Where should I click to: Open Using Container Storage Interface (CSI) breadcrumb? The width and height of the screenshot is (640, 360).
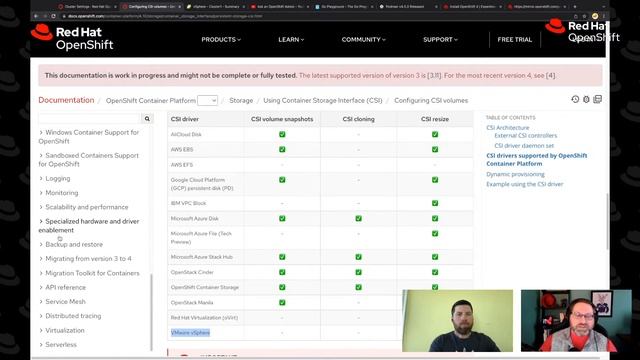click(x=322, y=100)
